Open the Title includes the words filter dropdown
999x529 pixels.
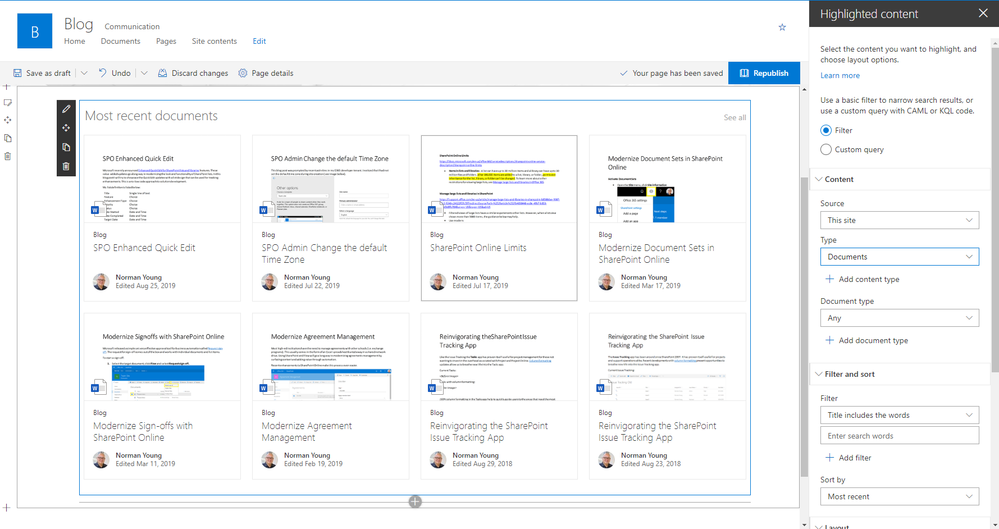click(x=899, y=415)
